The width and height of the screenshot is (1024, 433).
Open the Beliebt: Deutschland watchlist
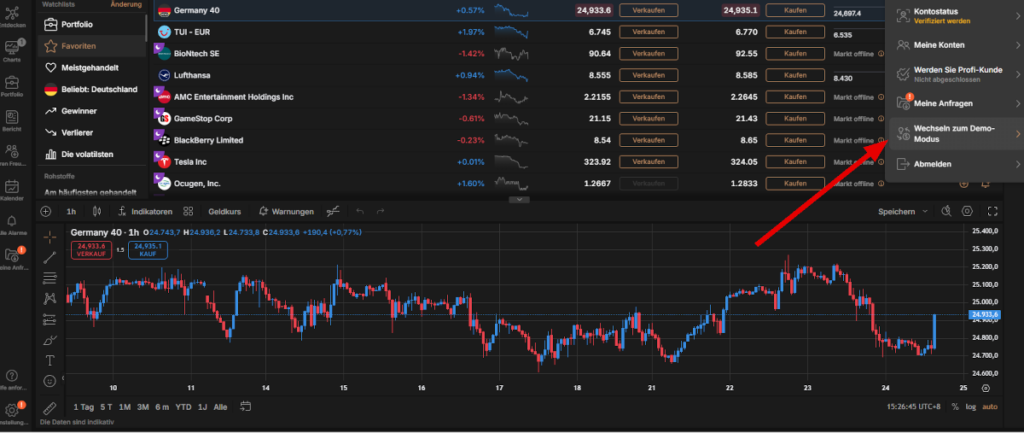(x=91, y=89)
